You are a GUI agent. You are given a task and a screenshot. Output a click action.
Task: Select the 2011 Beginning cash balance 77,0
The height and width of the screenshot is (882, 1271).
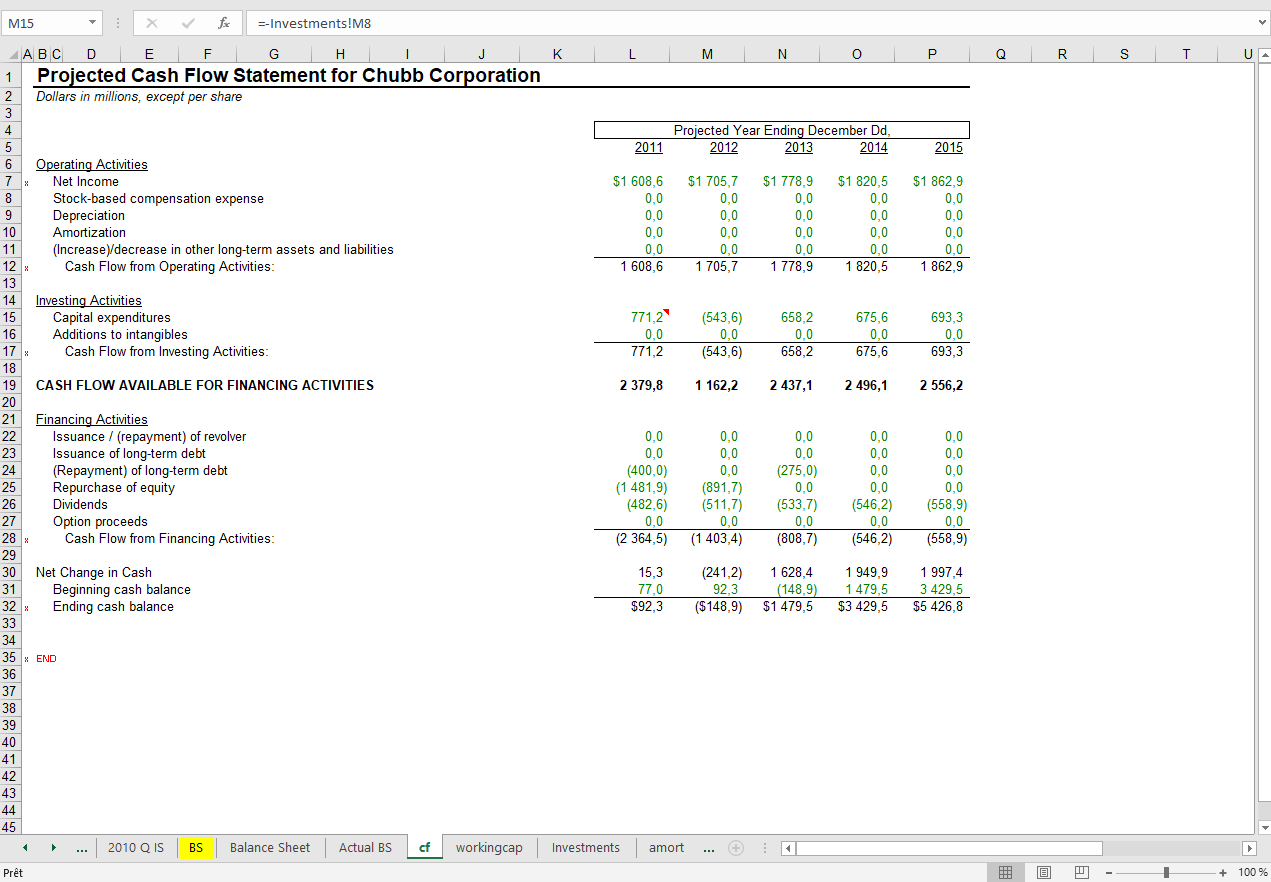pyautogui.click(x=632, y=589)
